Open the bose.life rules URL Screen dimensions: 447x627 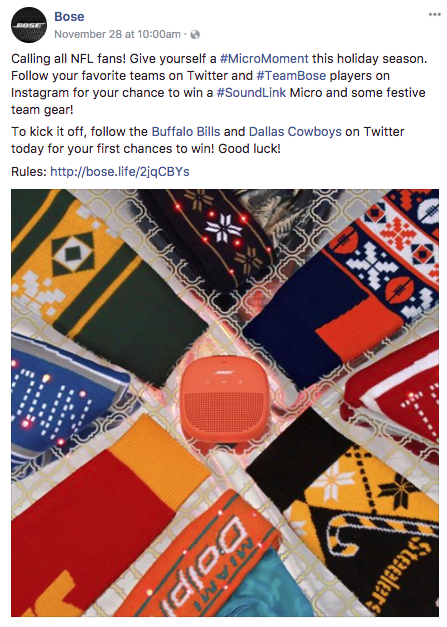120,172
